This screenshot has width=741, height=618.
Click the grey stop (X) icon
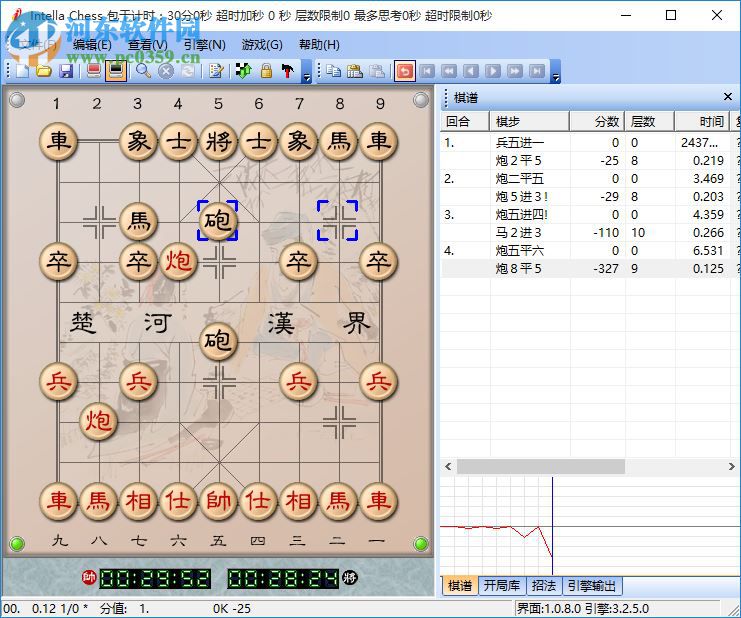coord(165,71)
